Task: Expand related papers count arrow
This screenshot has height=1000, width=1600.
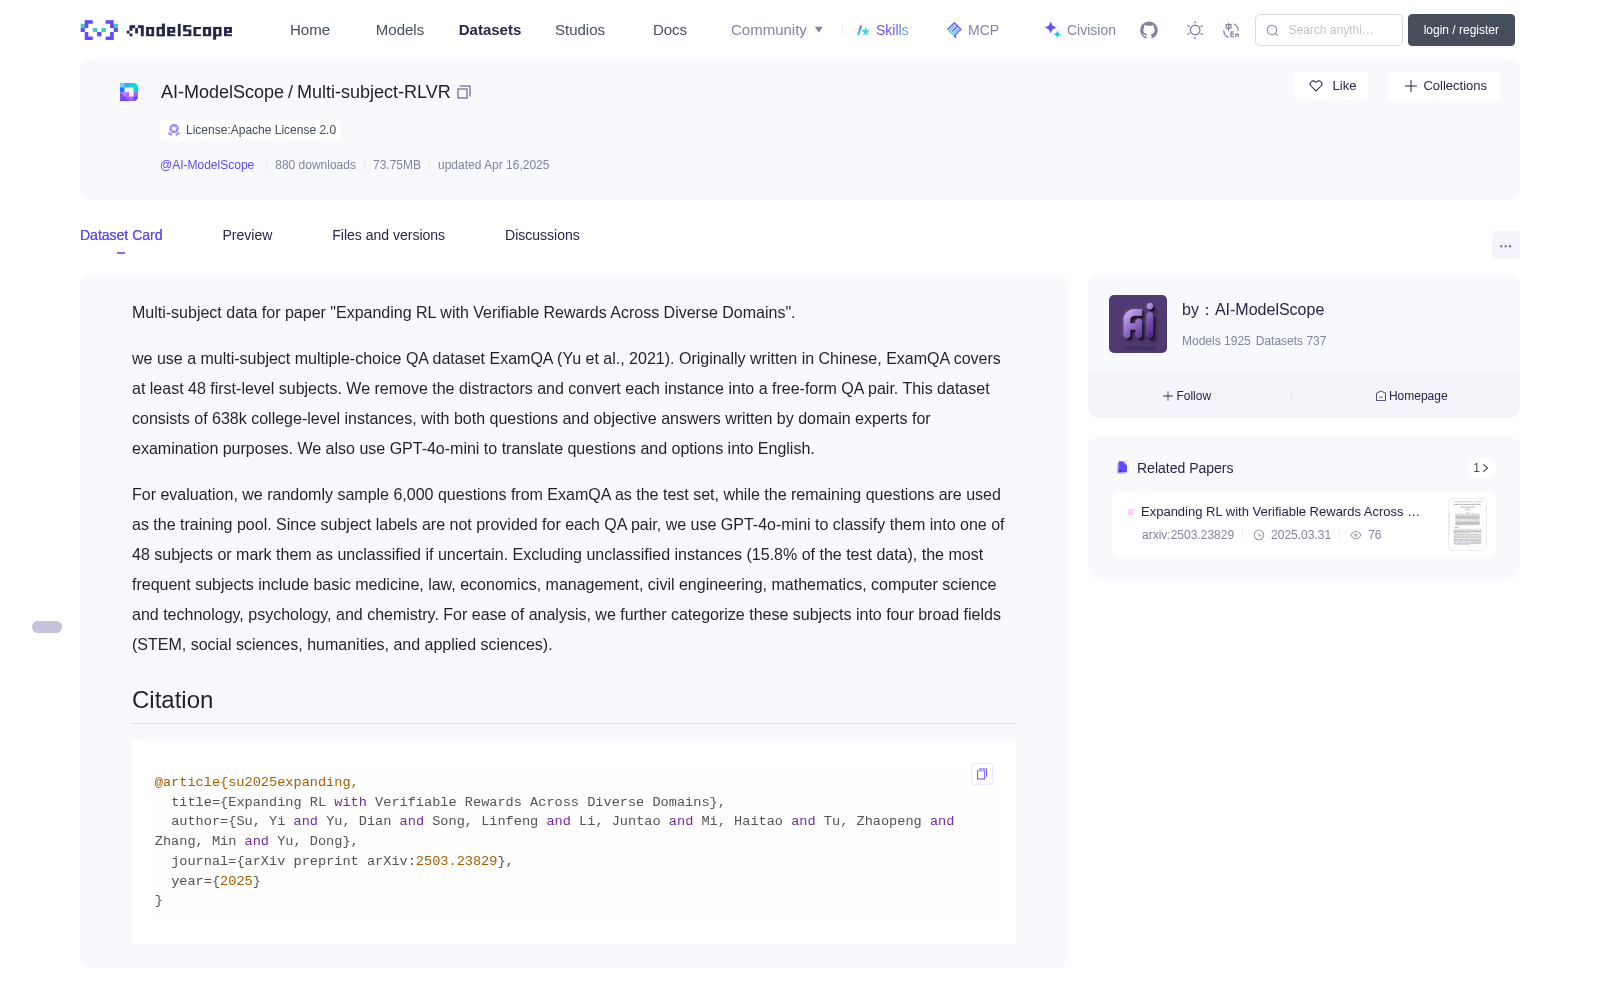Action: (1481, 468)
